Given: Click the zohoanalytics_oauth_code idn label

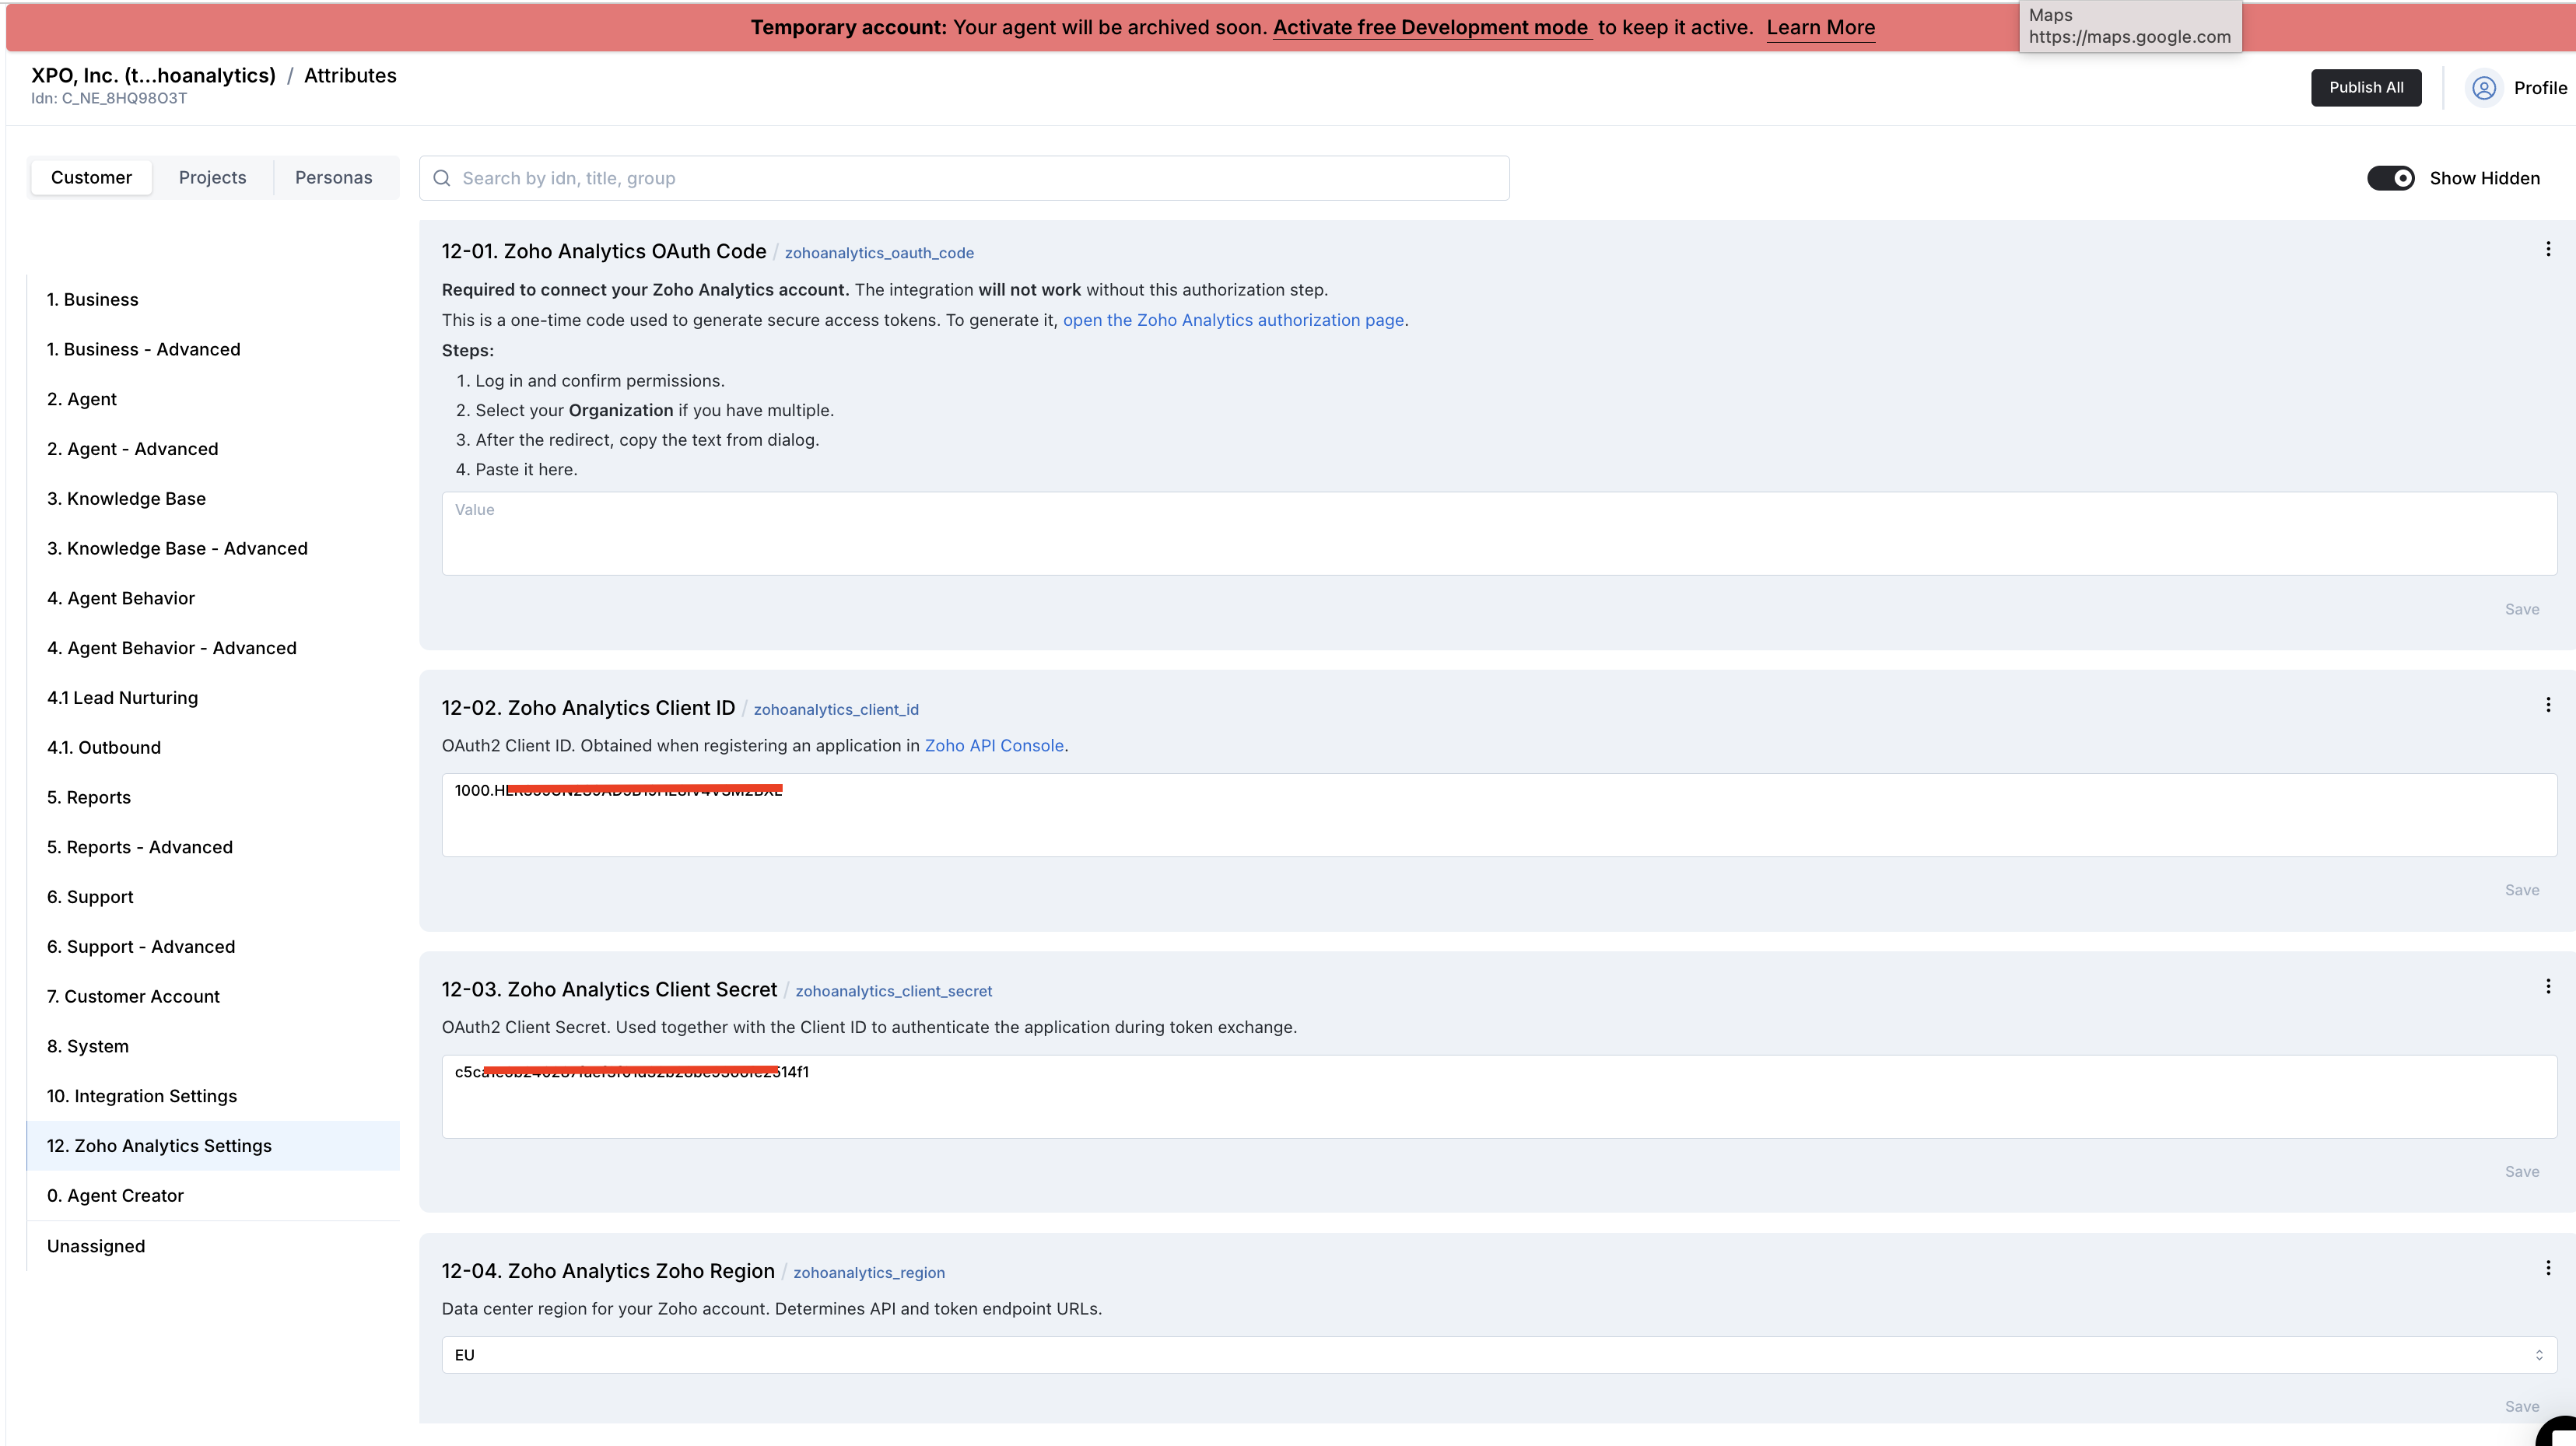Looking at the screenshot, I should (879, 254).
